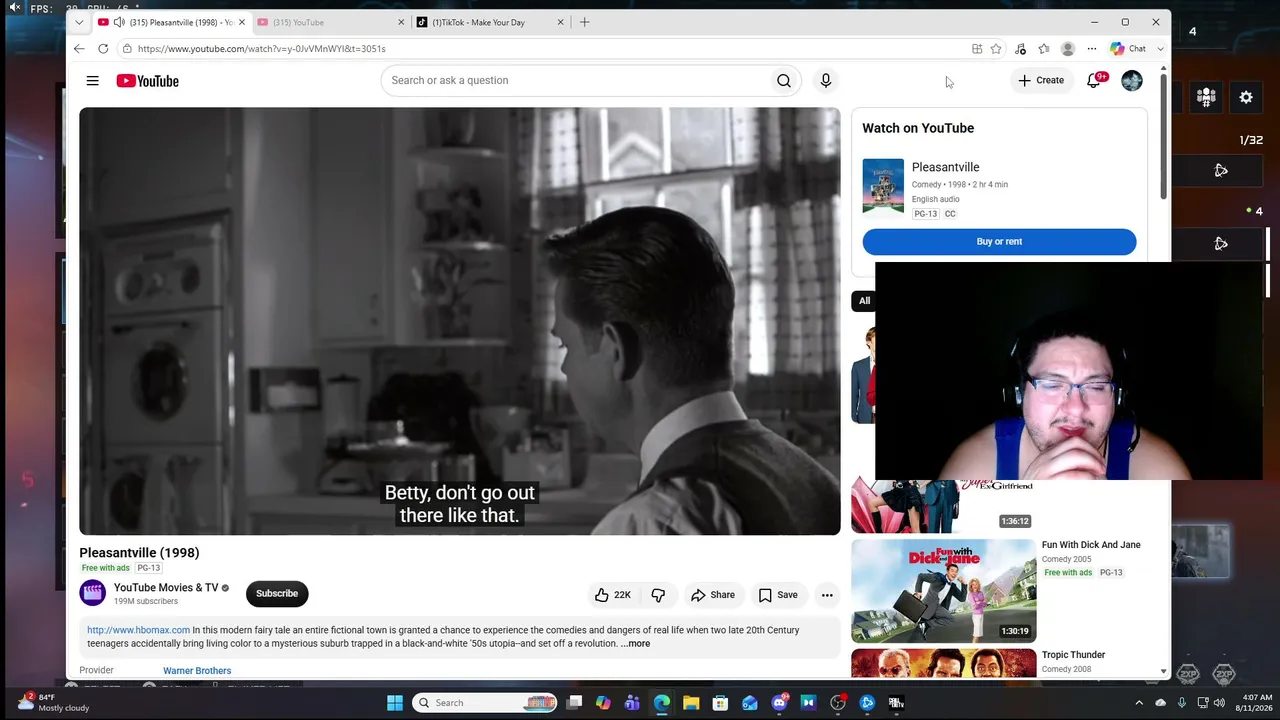Screen dimensions: 1280x720
Task: Save the video to a playlist
Action: point(778,595)
